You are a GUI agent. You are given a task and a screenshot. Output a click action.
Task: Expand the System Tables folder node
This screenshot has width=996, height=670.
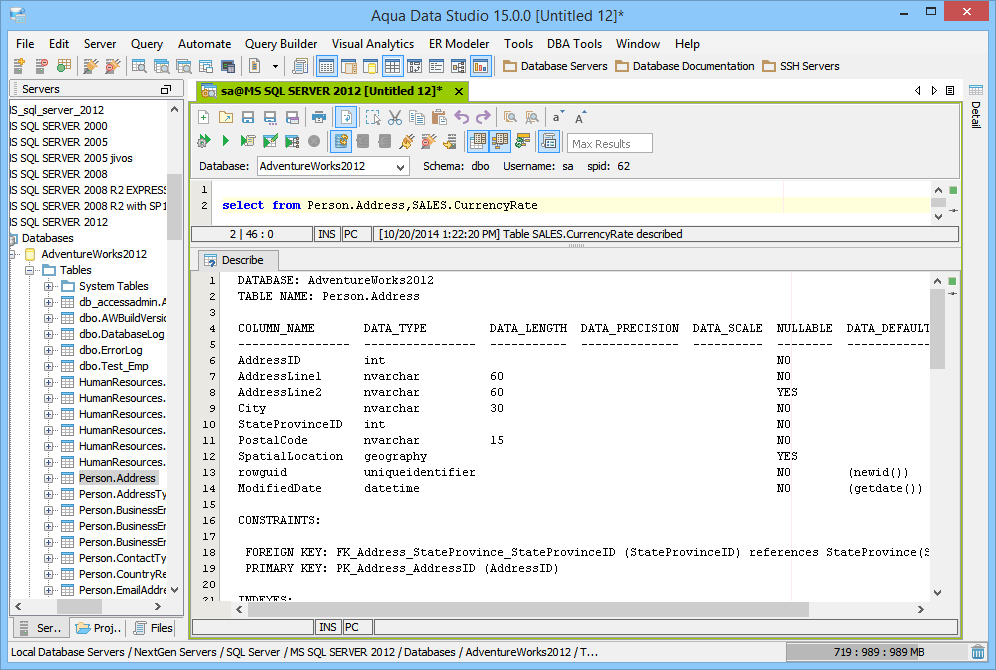[48, 286]
